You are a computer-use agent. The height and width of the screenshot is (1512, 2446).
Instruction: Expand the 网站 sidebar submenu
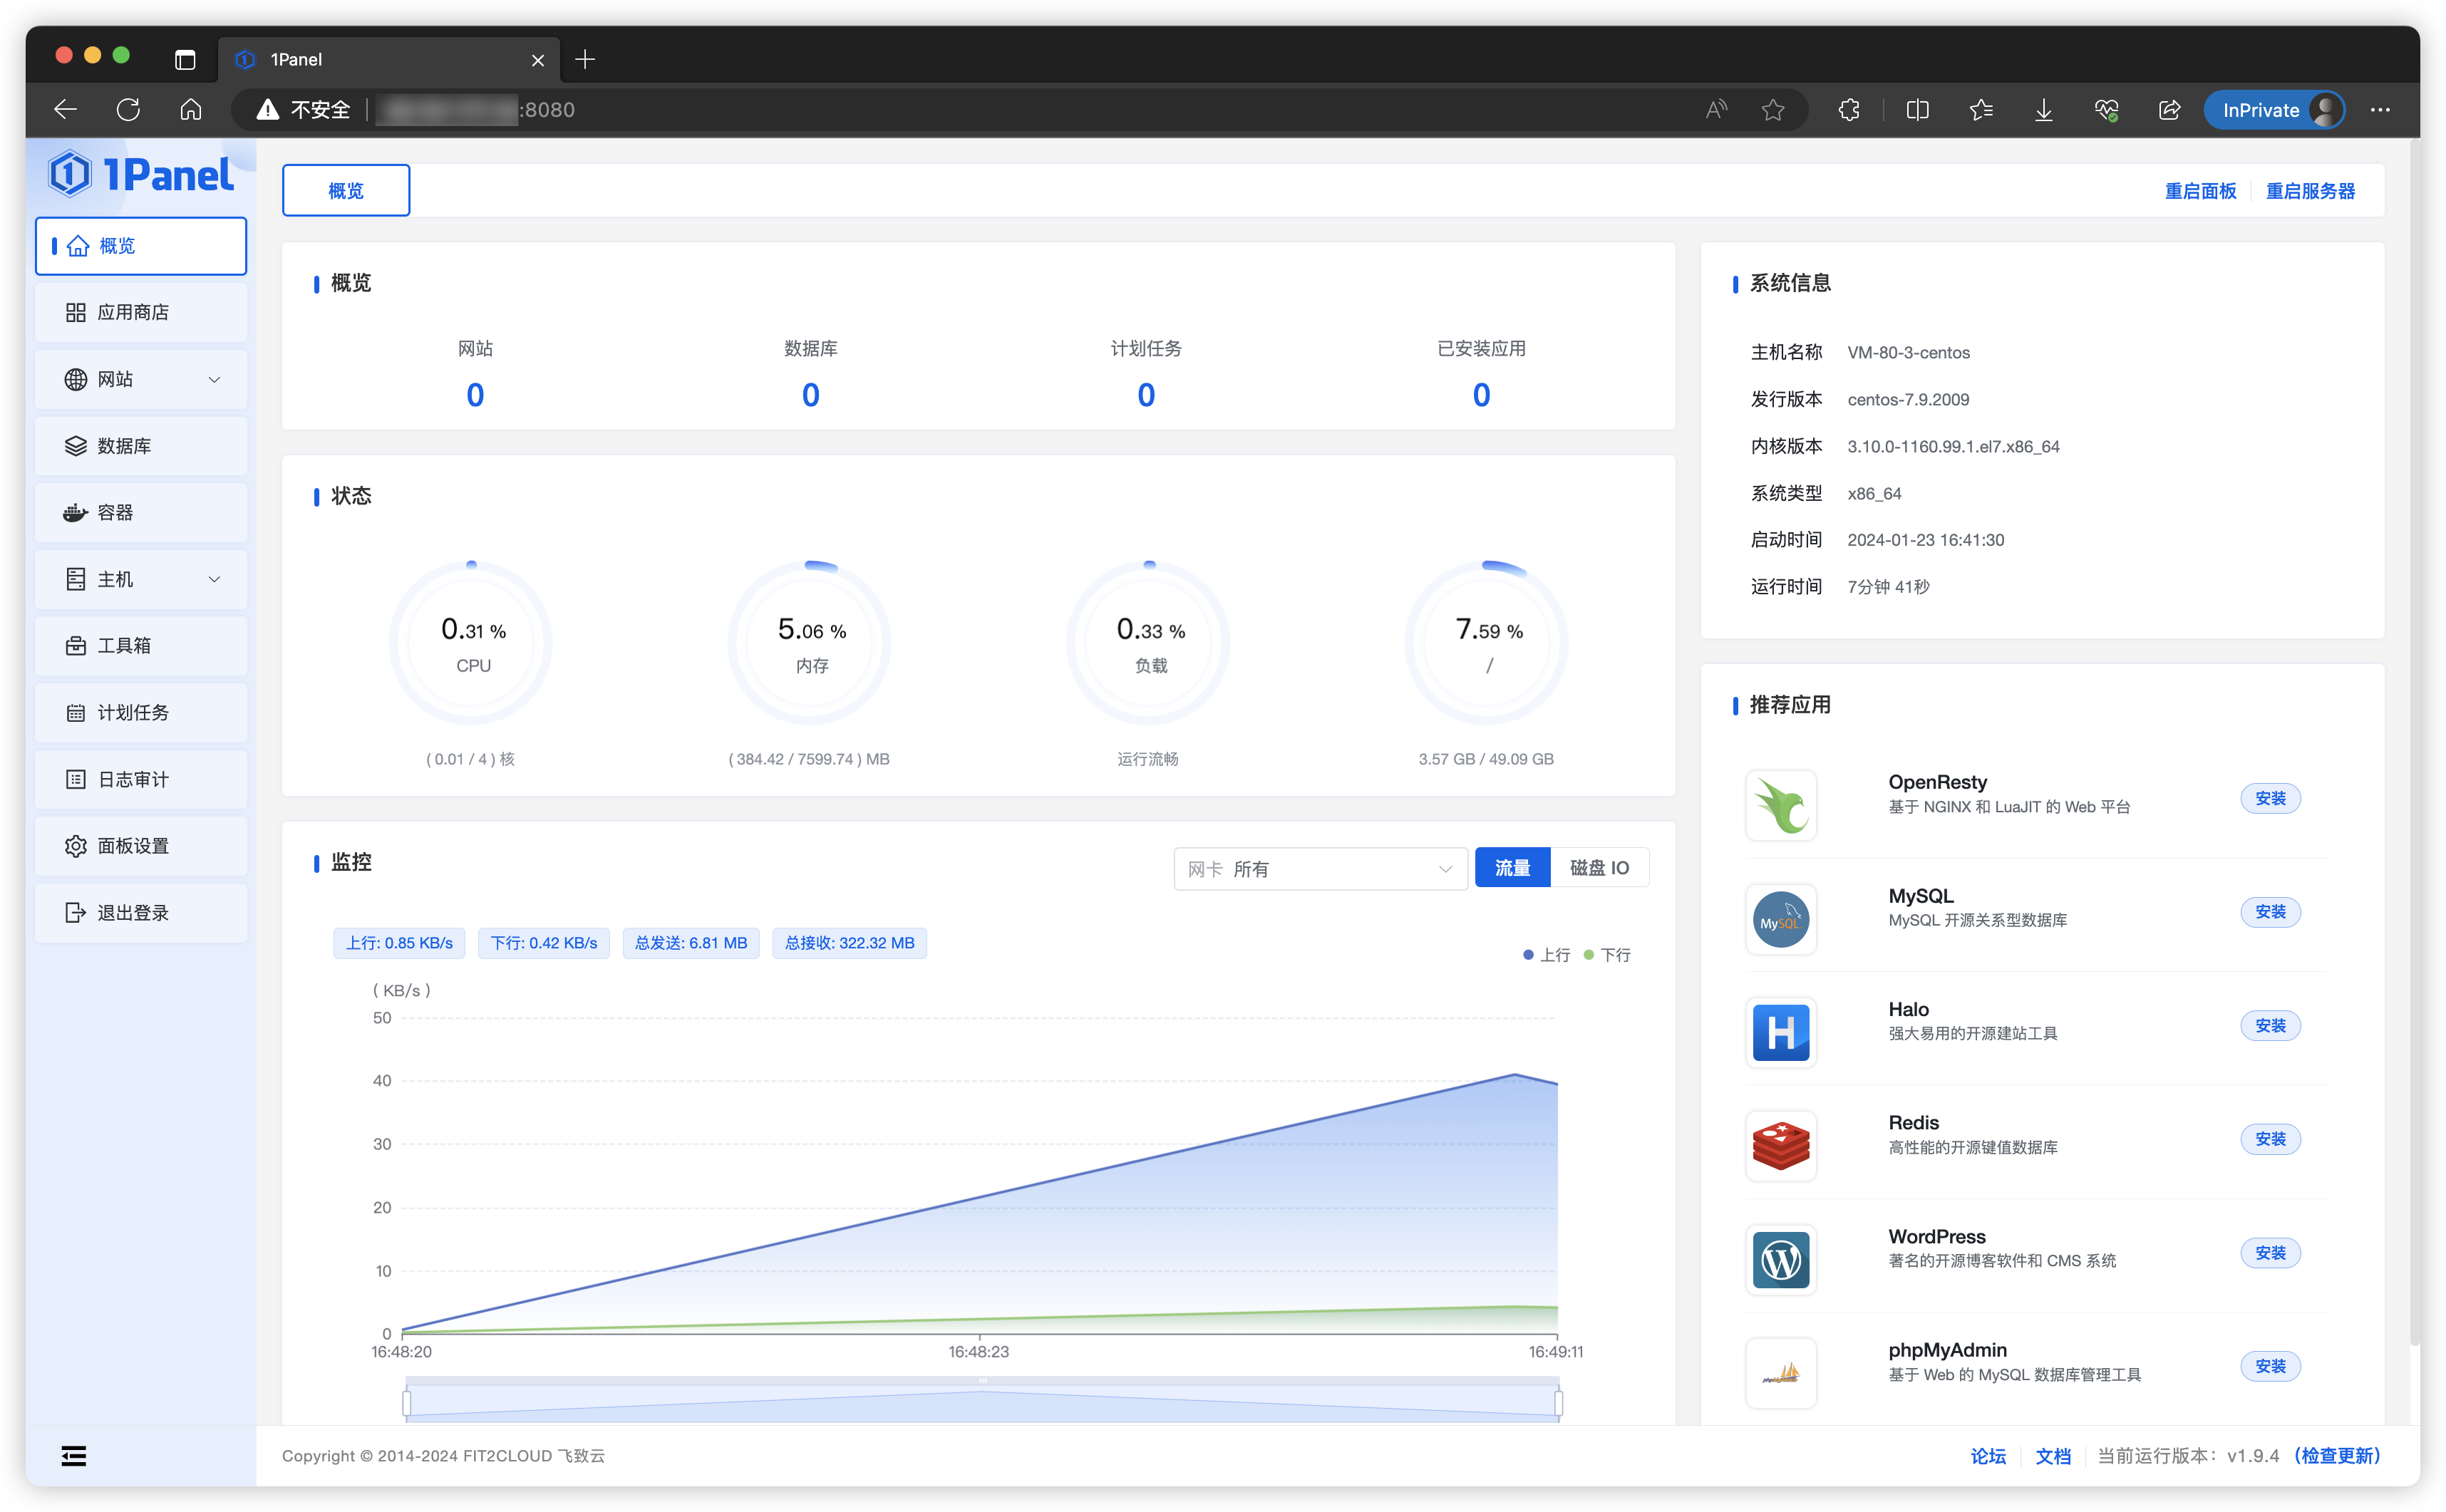tap(141, 379)
